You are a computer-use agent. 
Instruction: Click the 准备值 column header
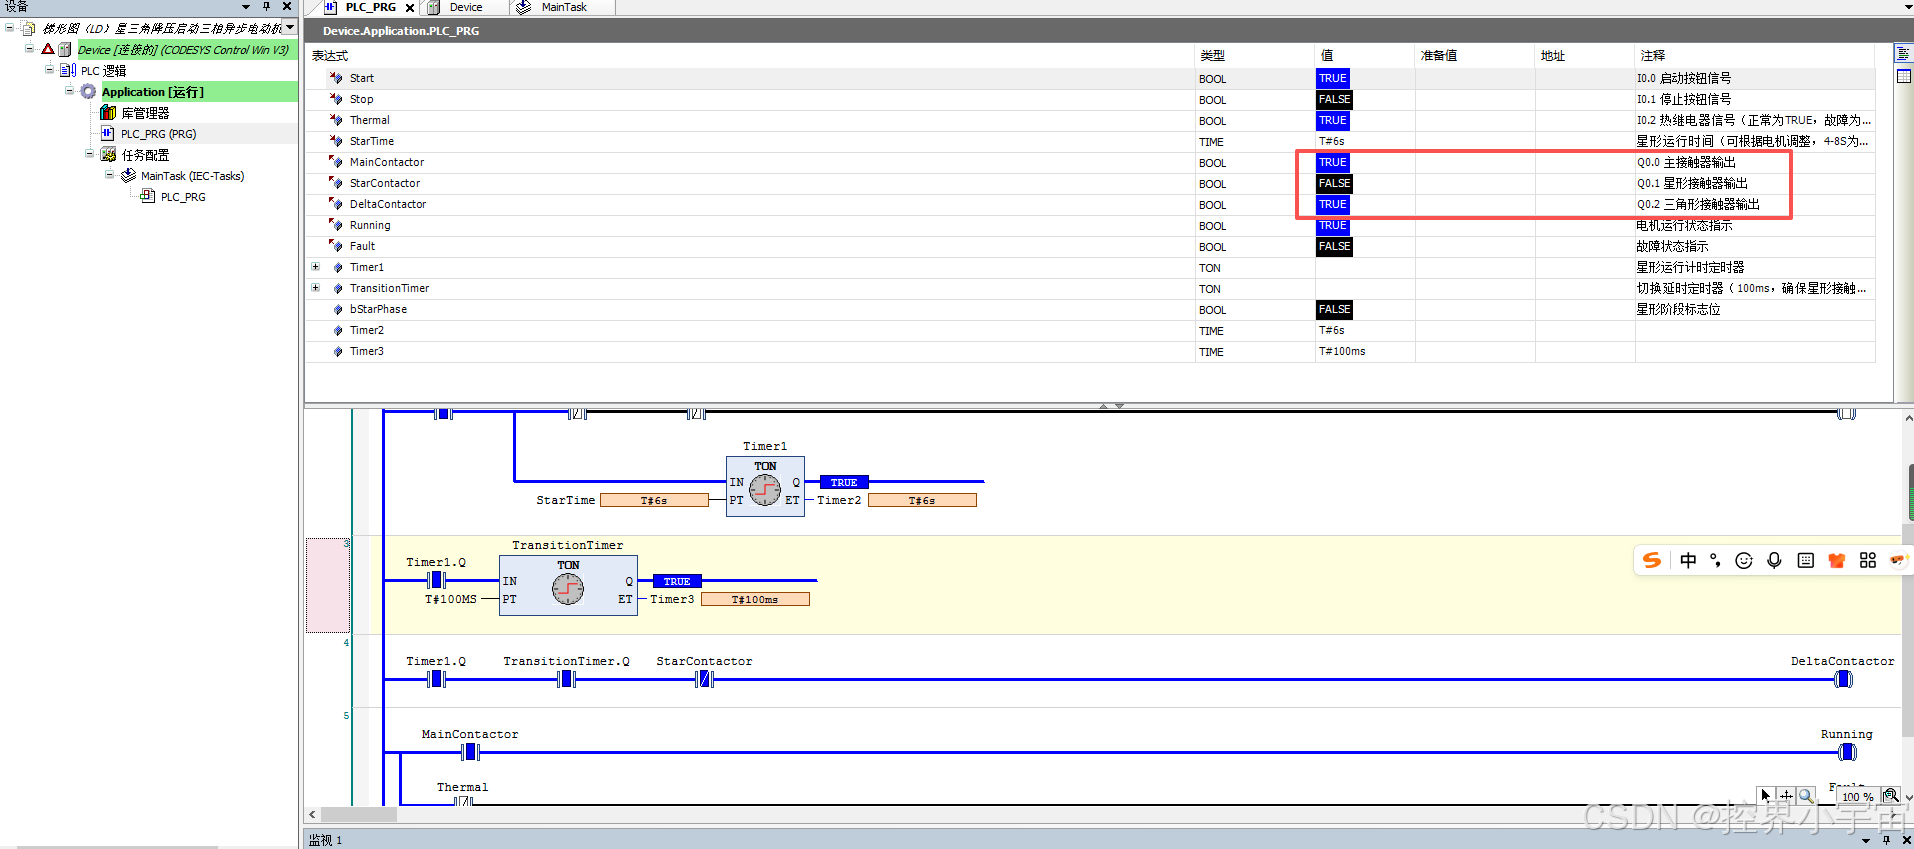pyautogui.click(x=1439, y=56)
